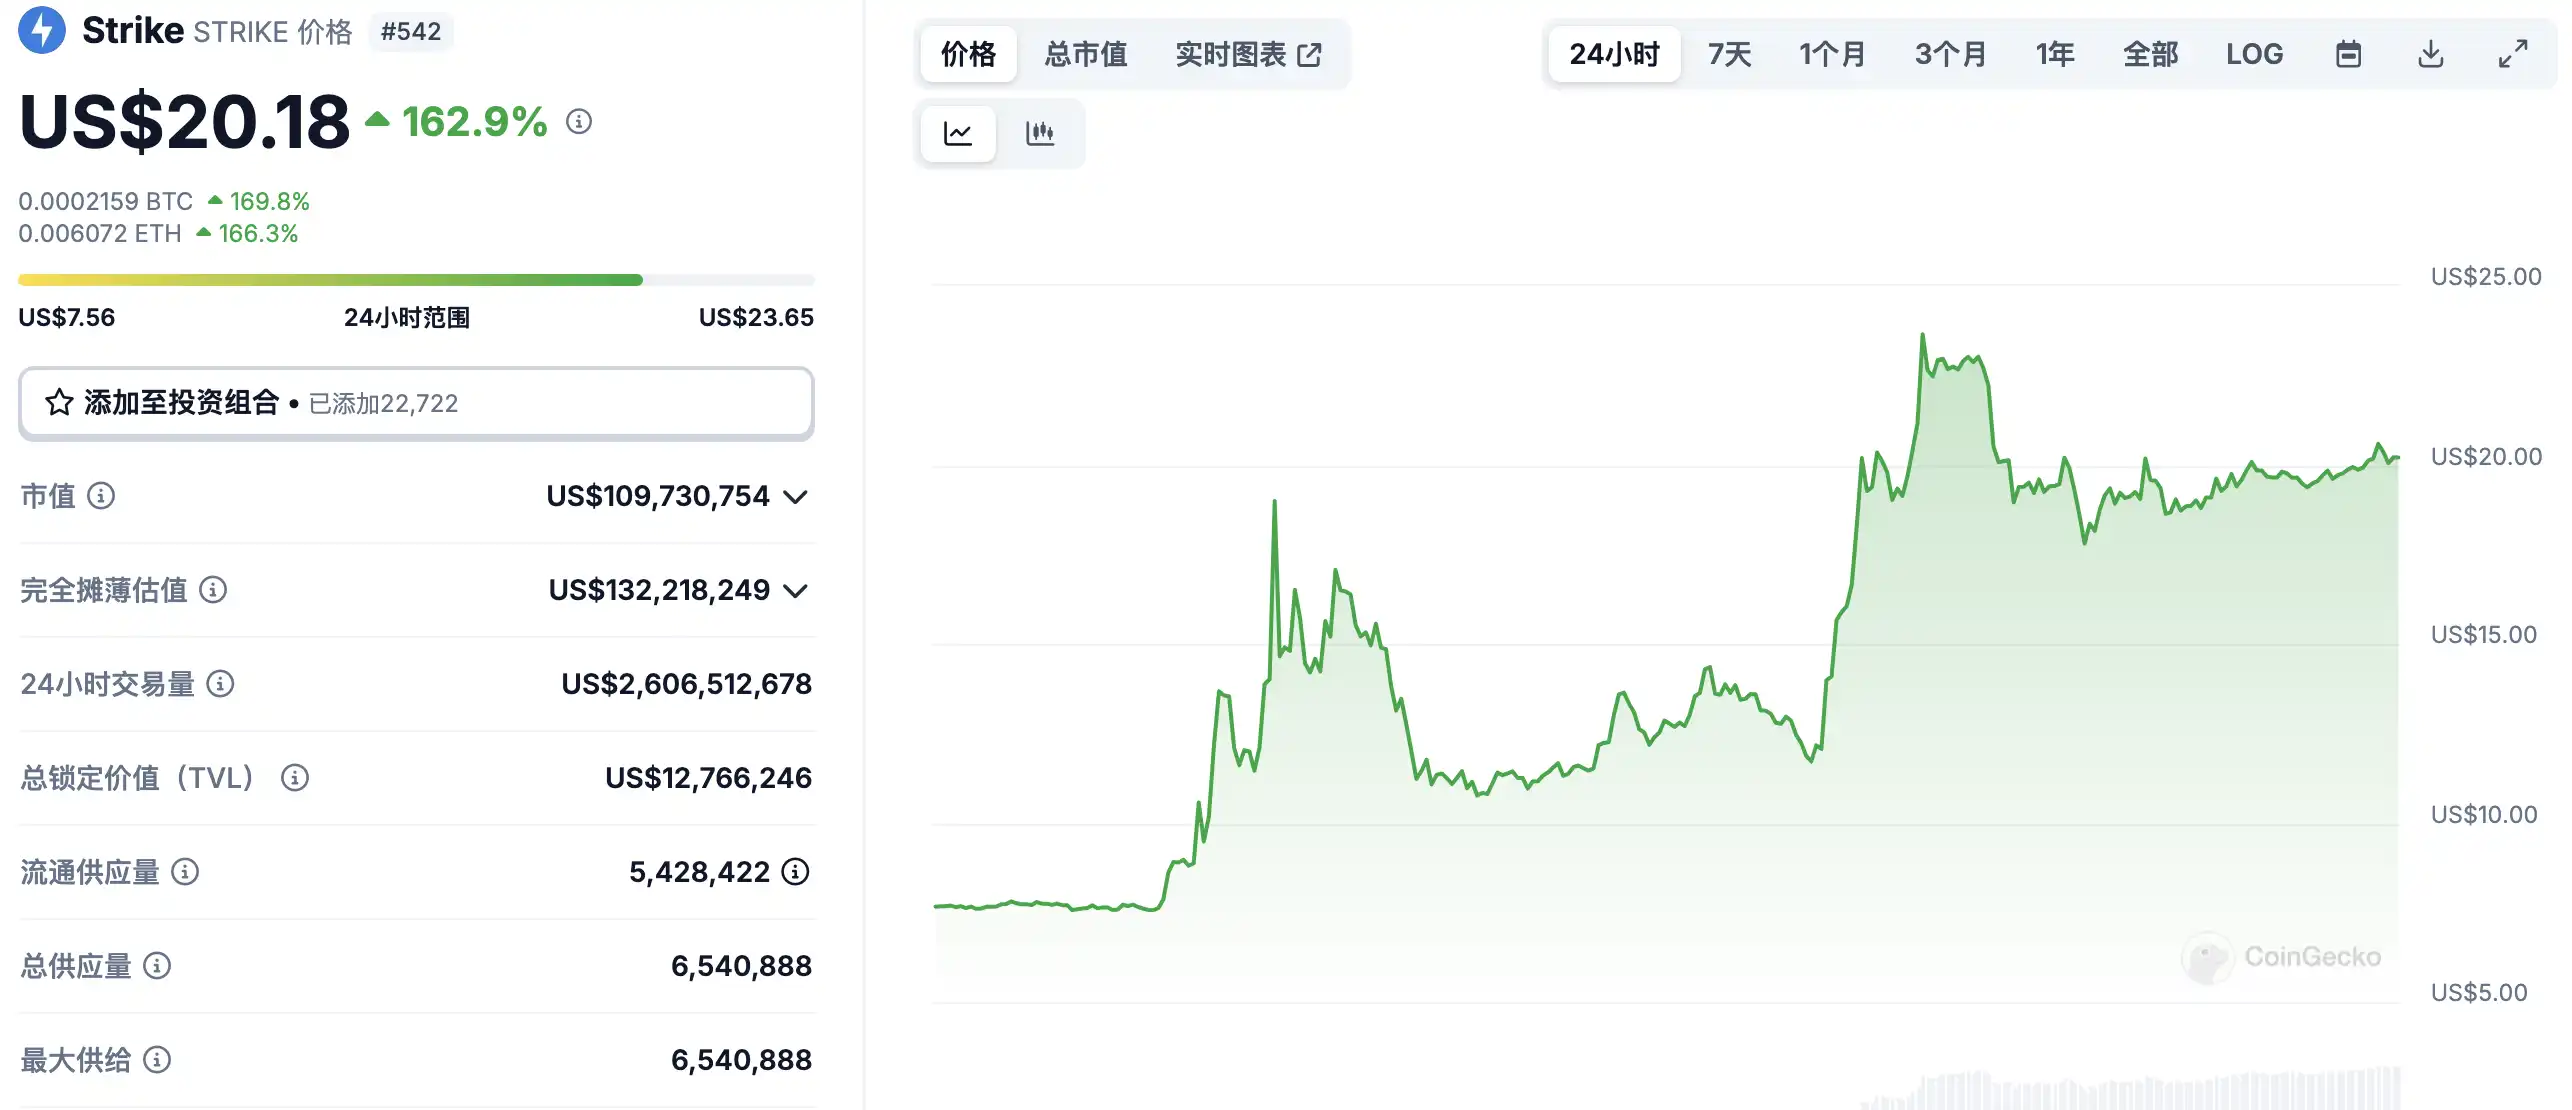Click the 24小时范围 price range bar
This screenshot has height=1110, width=2572.
(416, 280)
